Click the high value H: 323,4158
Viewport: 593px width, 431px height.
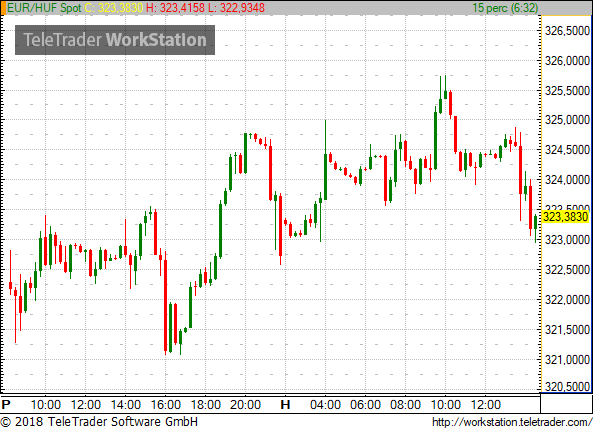(x=175, y=8)
